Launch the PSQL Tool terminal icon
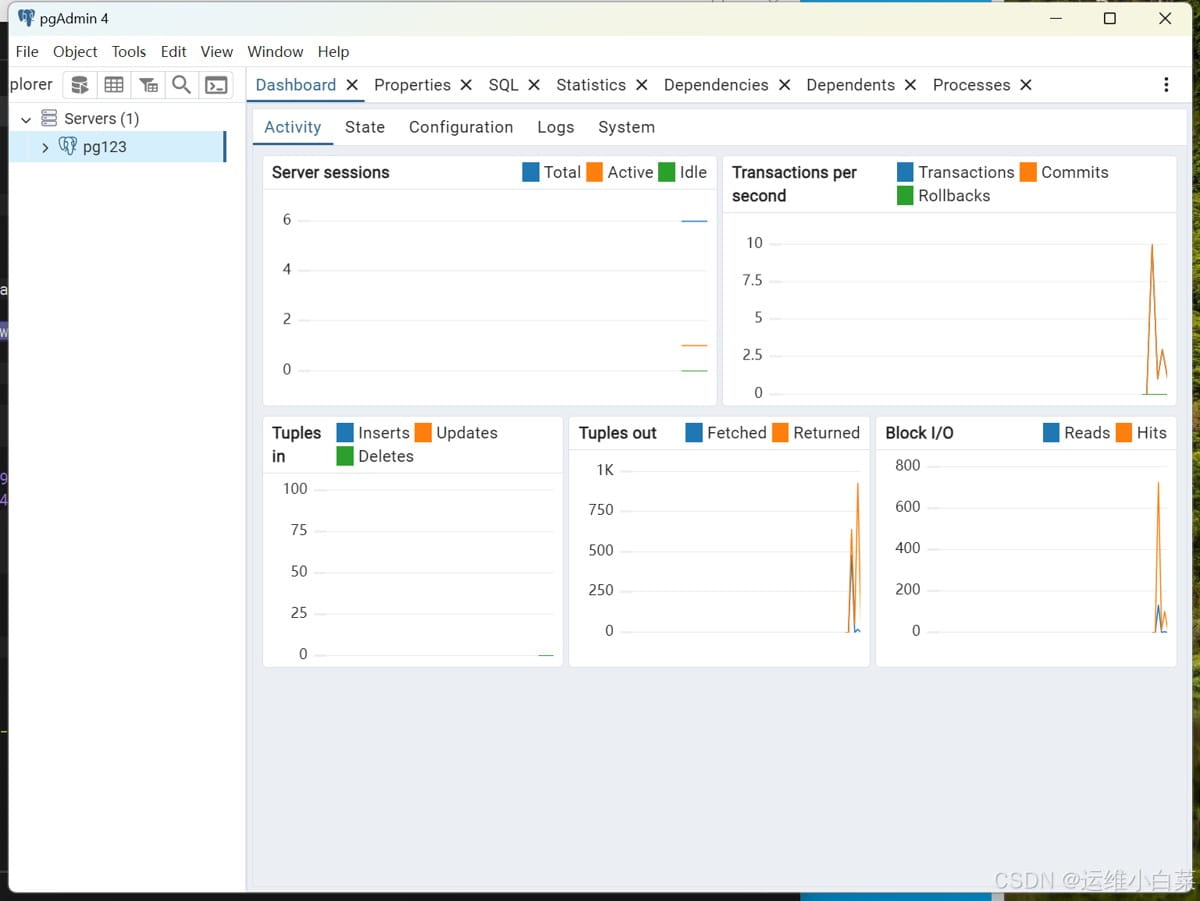Image resolution: width=1200 pixels, height=901 pixels. point(216,85)
